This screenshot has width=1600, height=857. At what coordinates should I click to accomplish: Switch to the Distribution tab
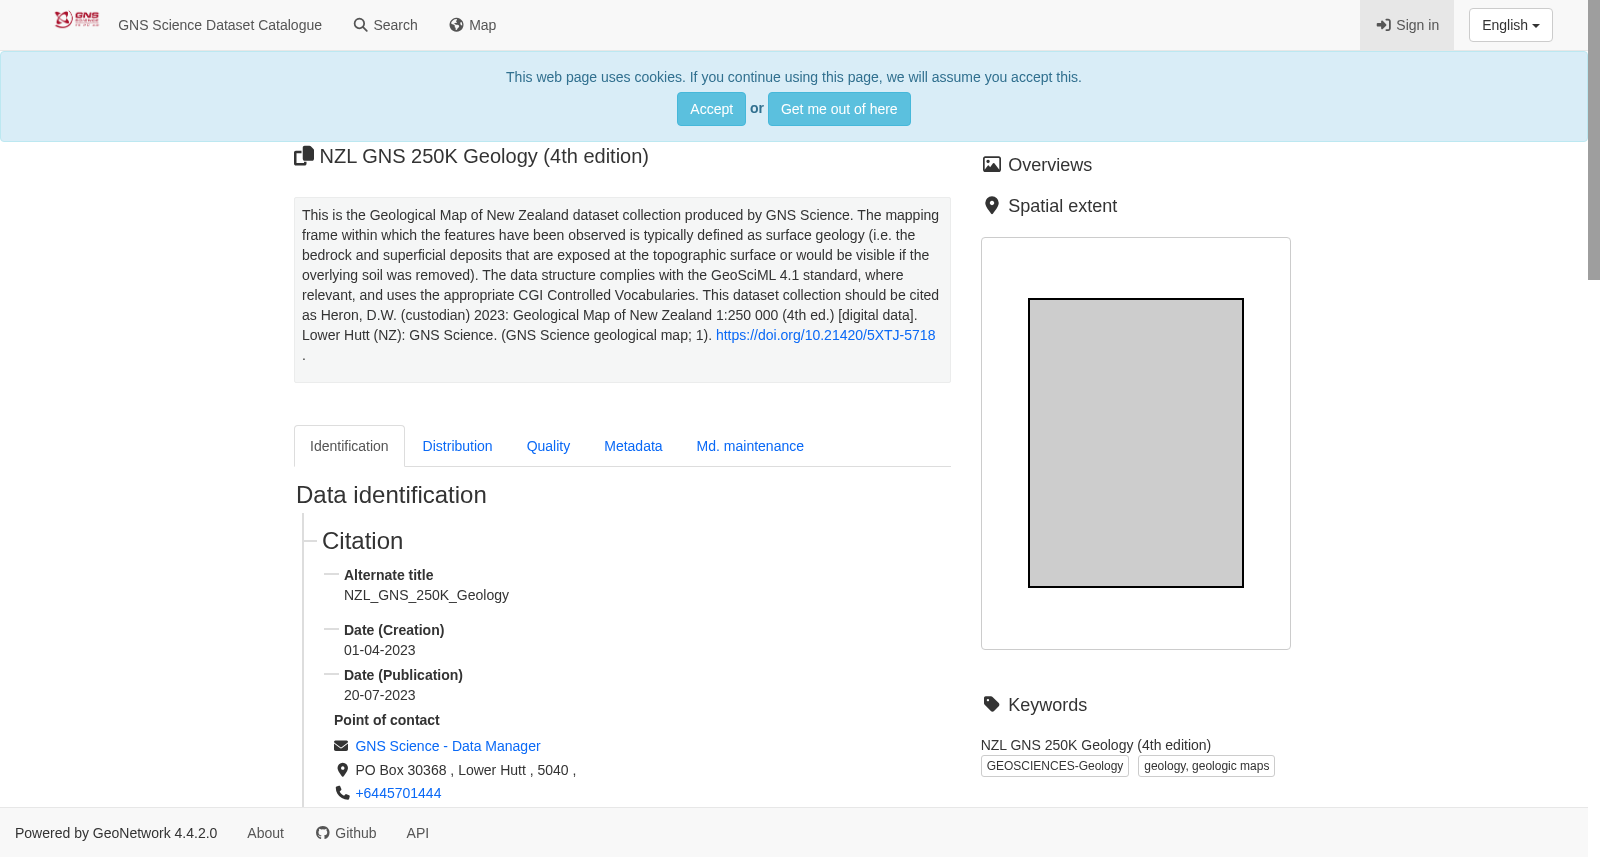[x=457, y=446]
